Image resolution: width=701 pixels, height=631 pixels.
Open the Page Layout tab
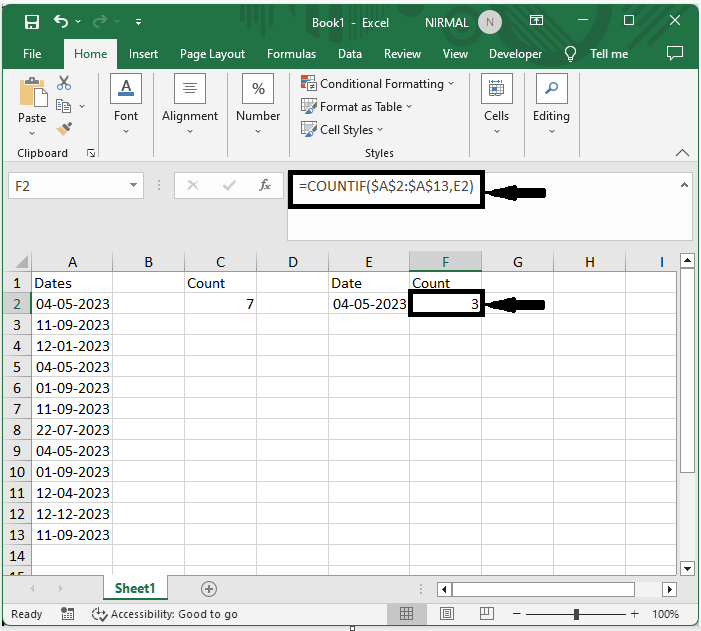212,54
